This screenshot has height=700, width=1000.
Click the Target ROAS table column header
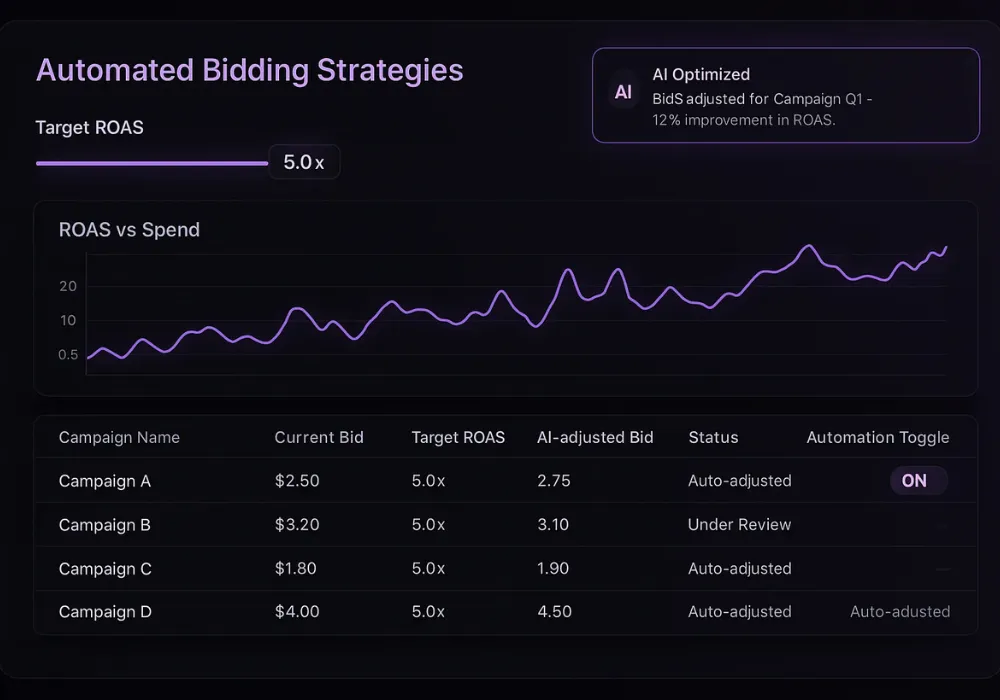point(458,437)
